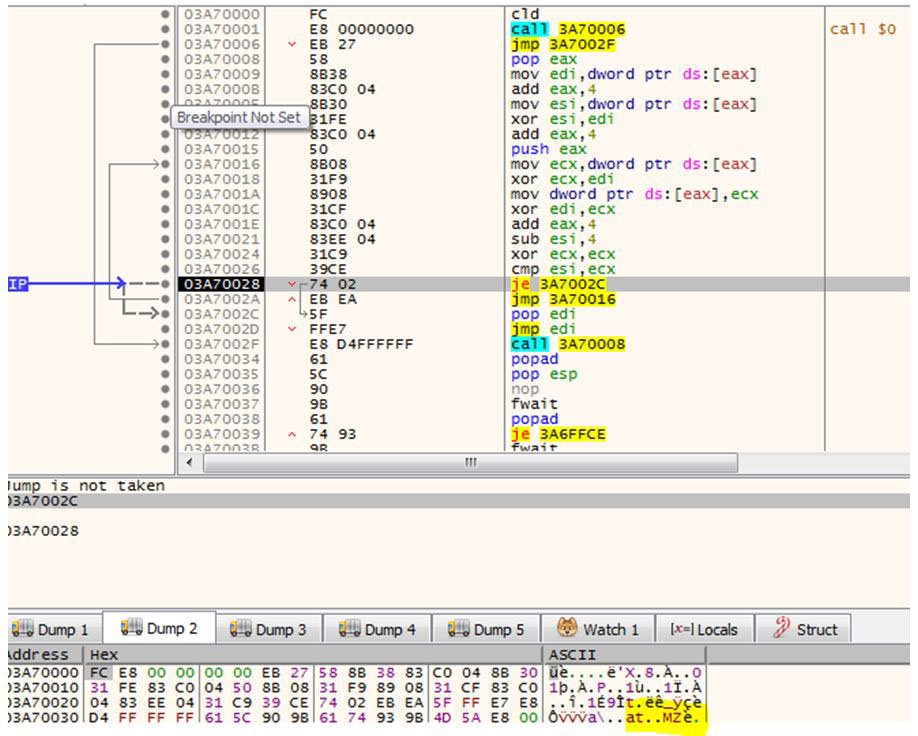Click the Dump 1 tab icon
This screenshot has width=918, height=736.
click(22, 629)
